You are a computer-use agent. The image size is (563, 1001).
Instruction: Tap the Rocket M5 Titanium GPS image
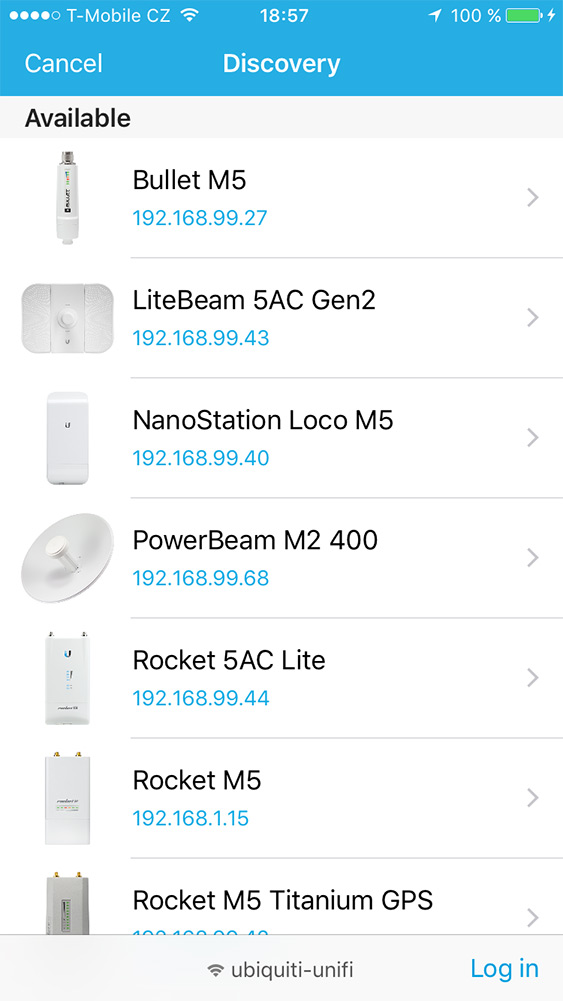(67, 903)
